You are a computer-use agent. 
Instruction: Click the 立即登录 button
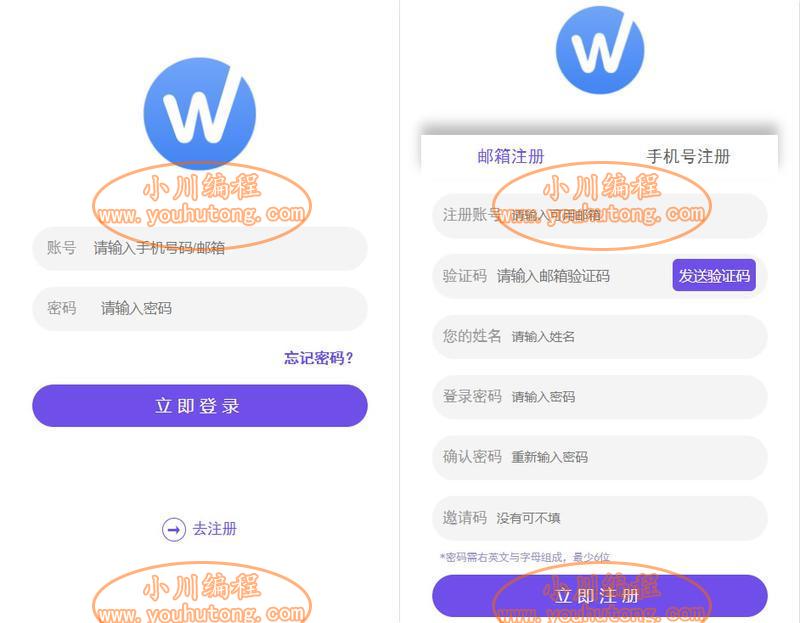coord(199,406)
